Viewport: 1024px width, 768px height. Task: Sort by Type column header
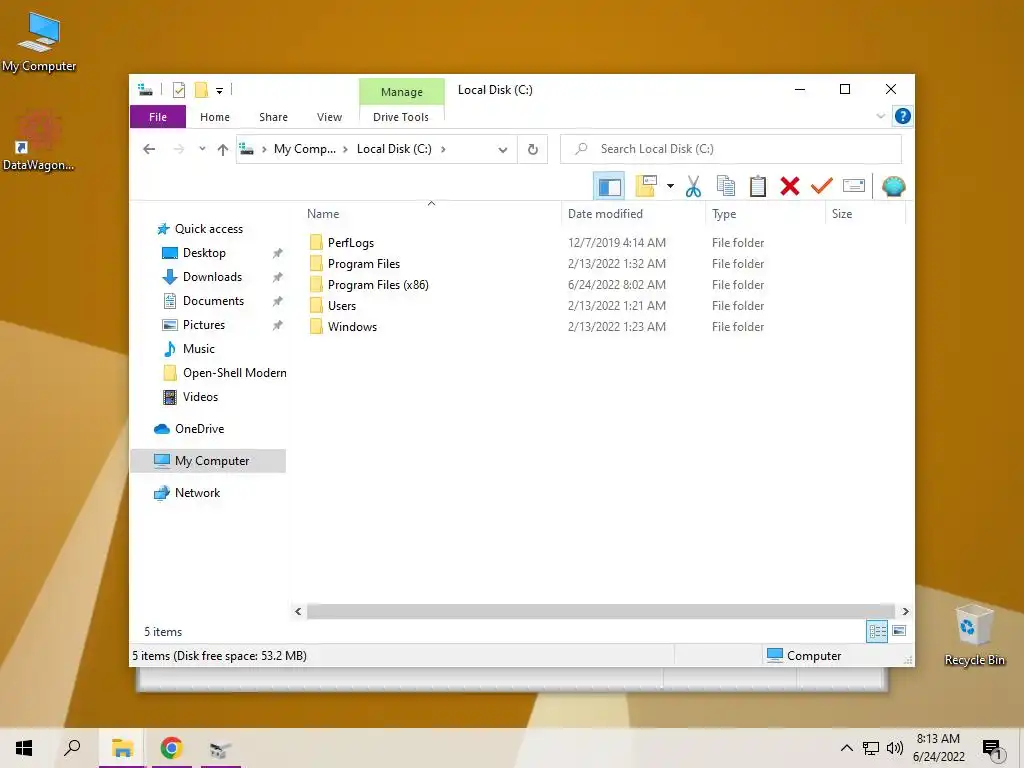(765, 214)
